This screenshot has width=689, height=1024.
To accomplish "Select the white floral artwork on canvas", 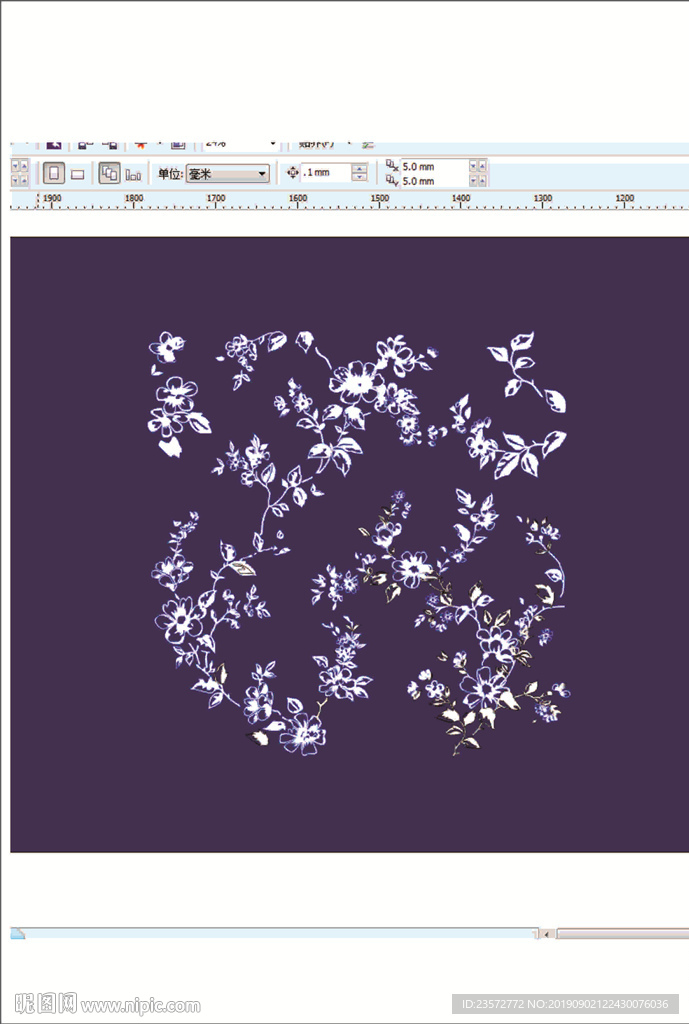I will (x=357, y=543).
